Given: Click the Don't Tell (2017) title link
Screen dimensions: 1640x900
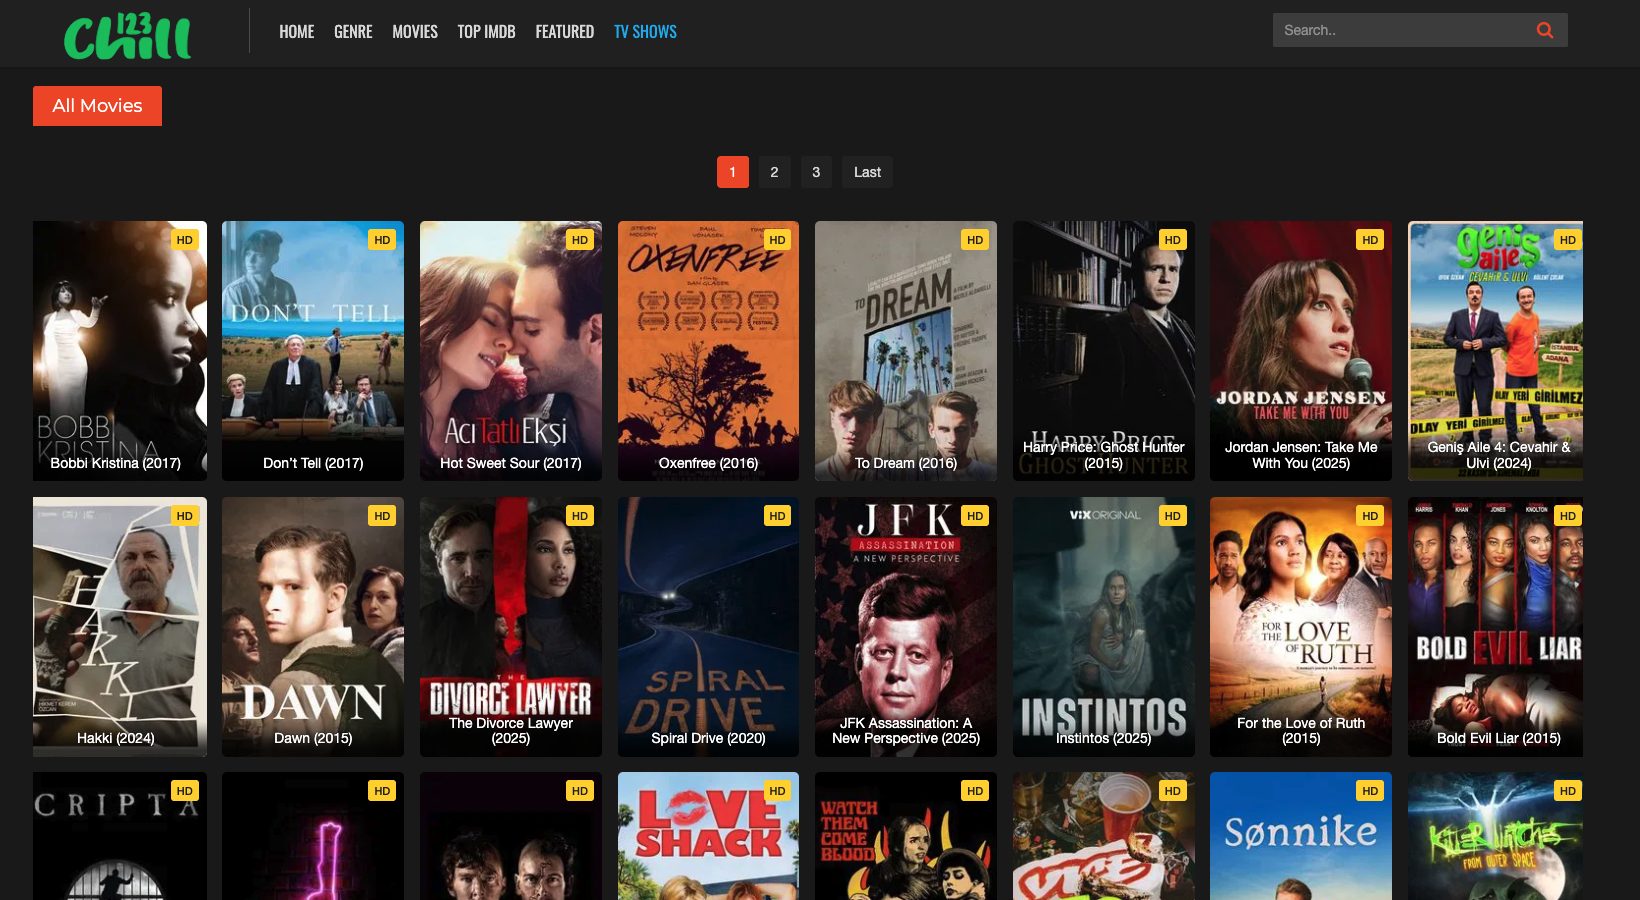Looking at the screenshot, I should [313, 463].
